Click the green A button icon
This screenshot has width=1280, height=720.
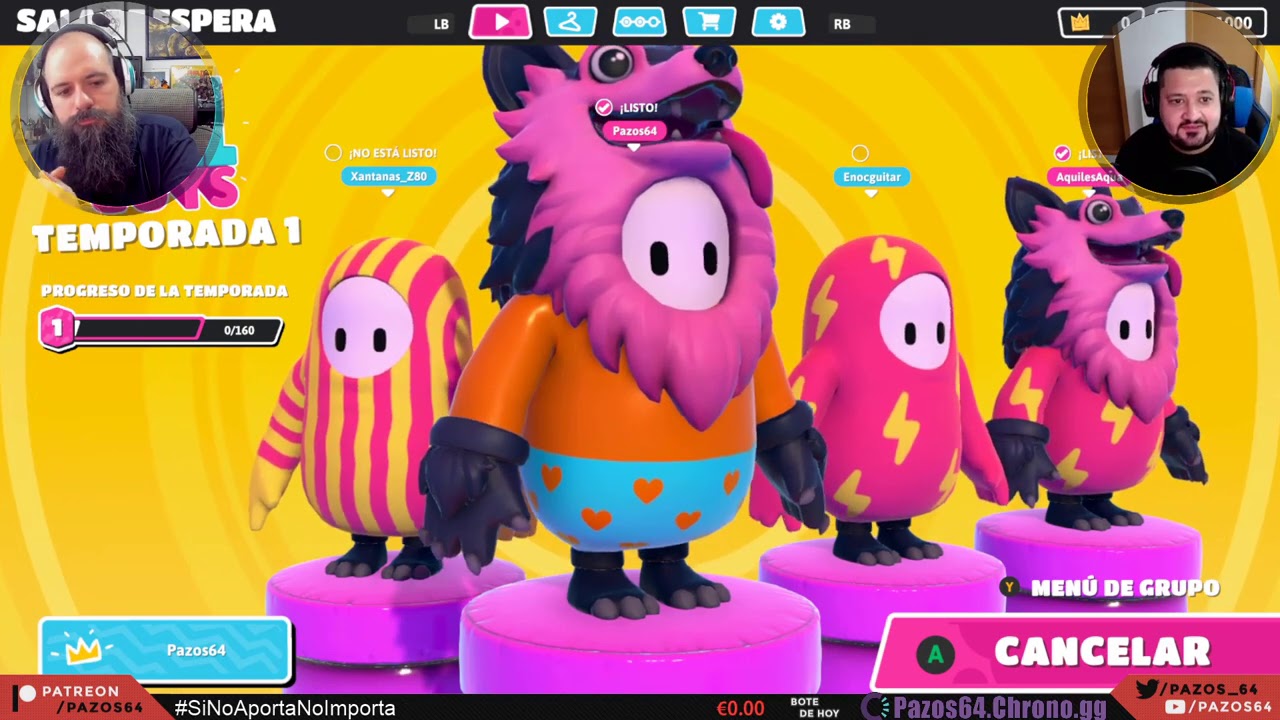(x=936, y=655)
